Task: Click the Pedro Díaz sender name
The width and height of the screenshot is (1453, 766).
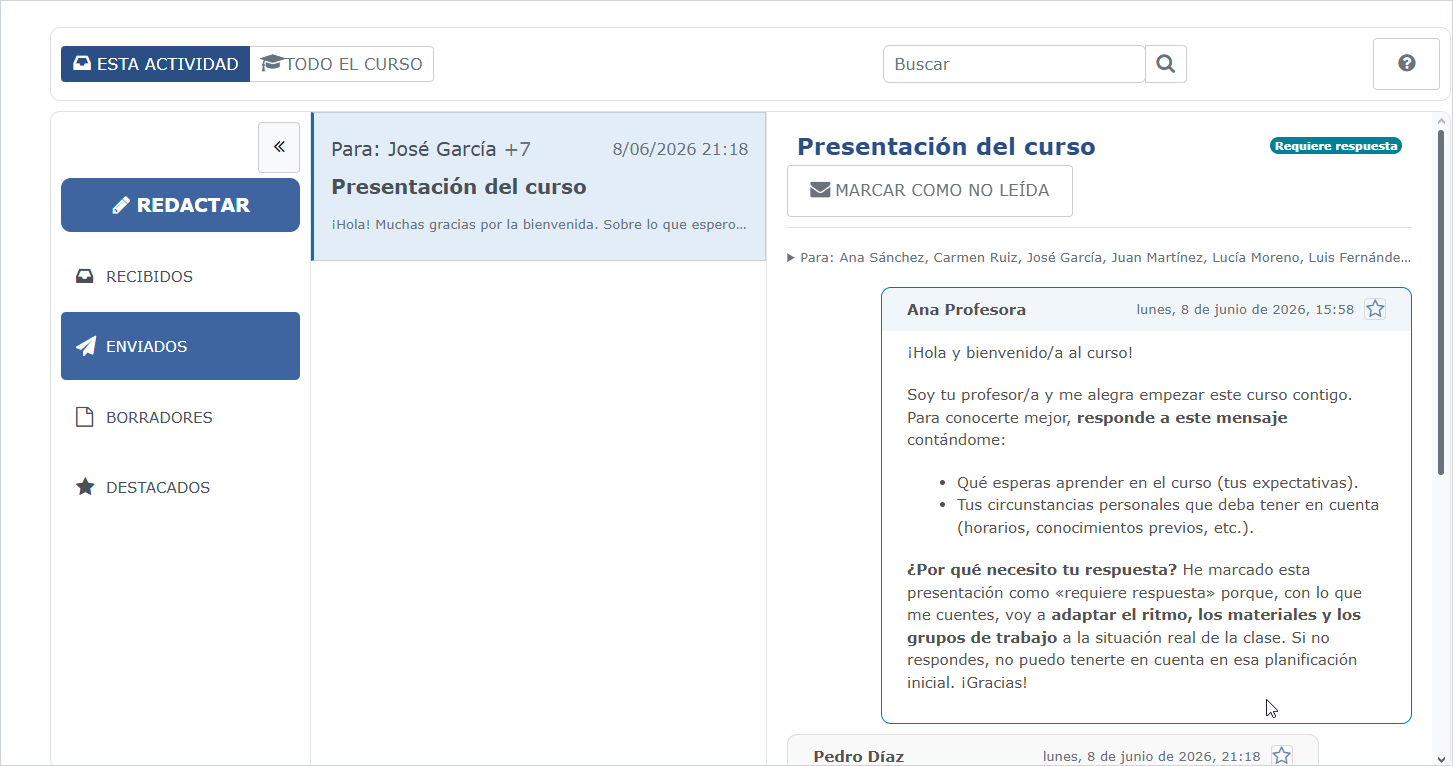Action: (x=858, y=757)
